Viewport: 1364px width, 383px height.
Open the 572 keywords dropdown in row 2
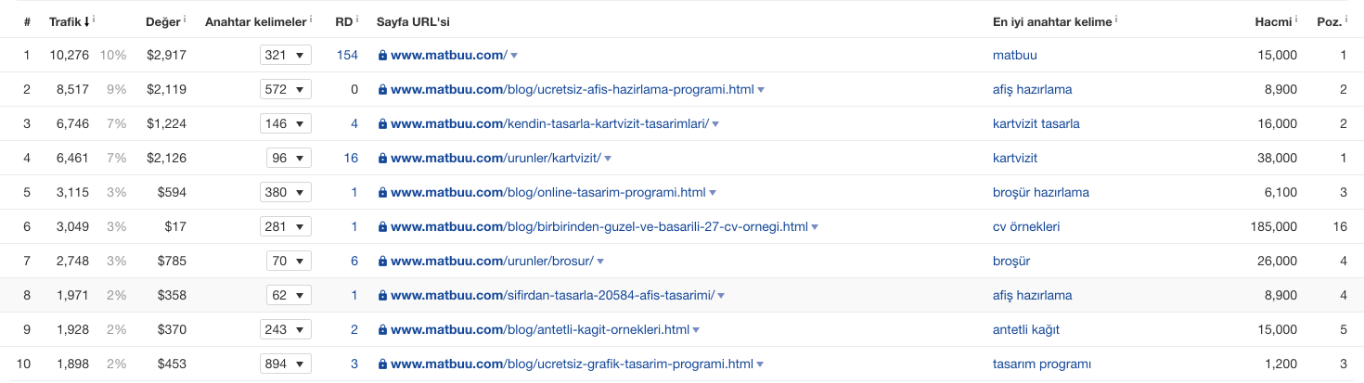click(285, 89)
